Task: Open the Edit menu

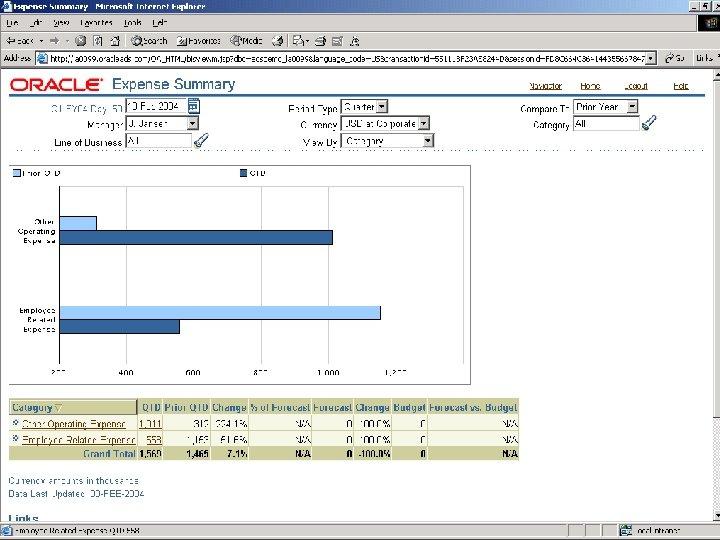Action: tap(36, 22)
